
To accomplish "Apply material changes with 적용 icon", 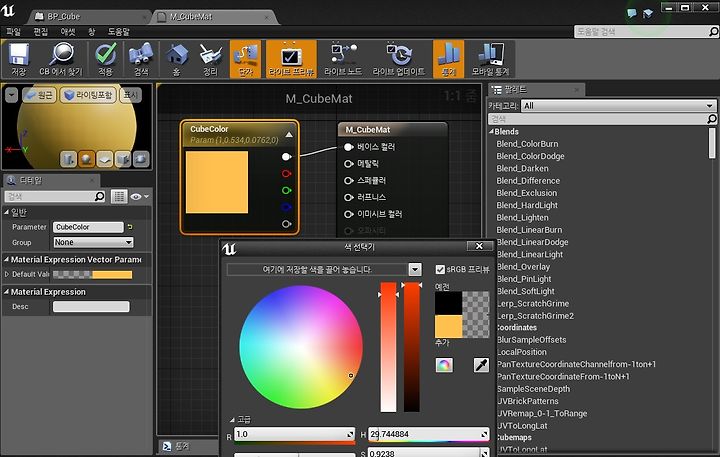I will click(x=106, y=59).
